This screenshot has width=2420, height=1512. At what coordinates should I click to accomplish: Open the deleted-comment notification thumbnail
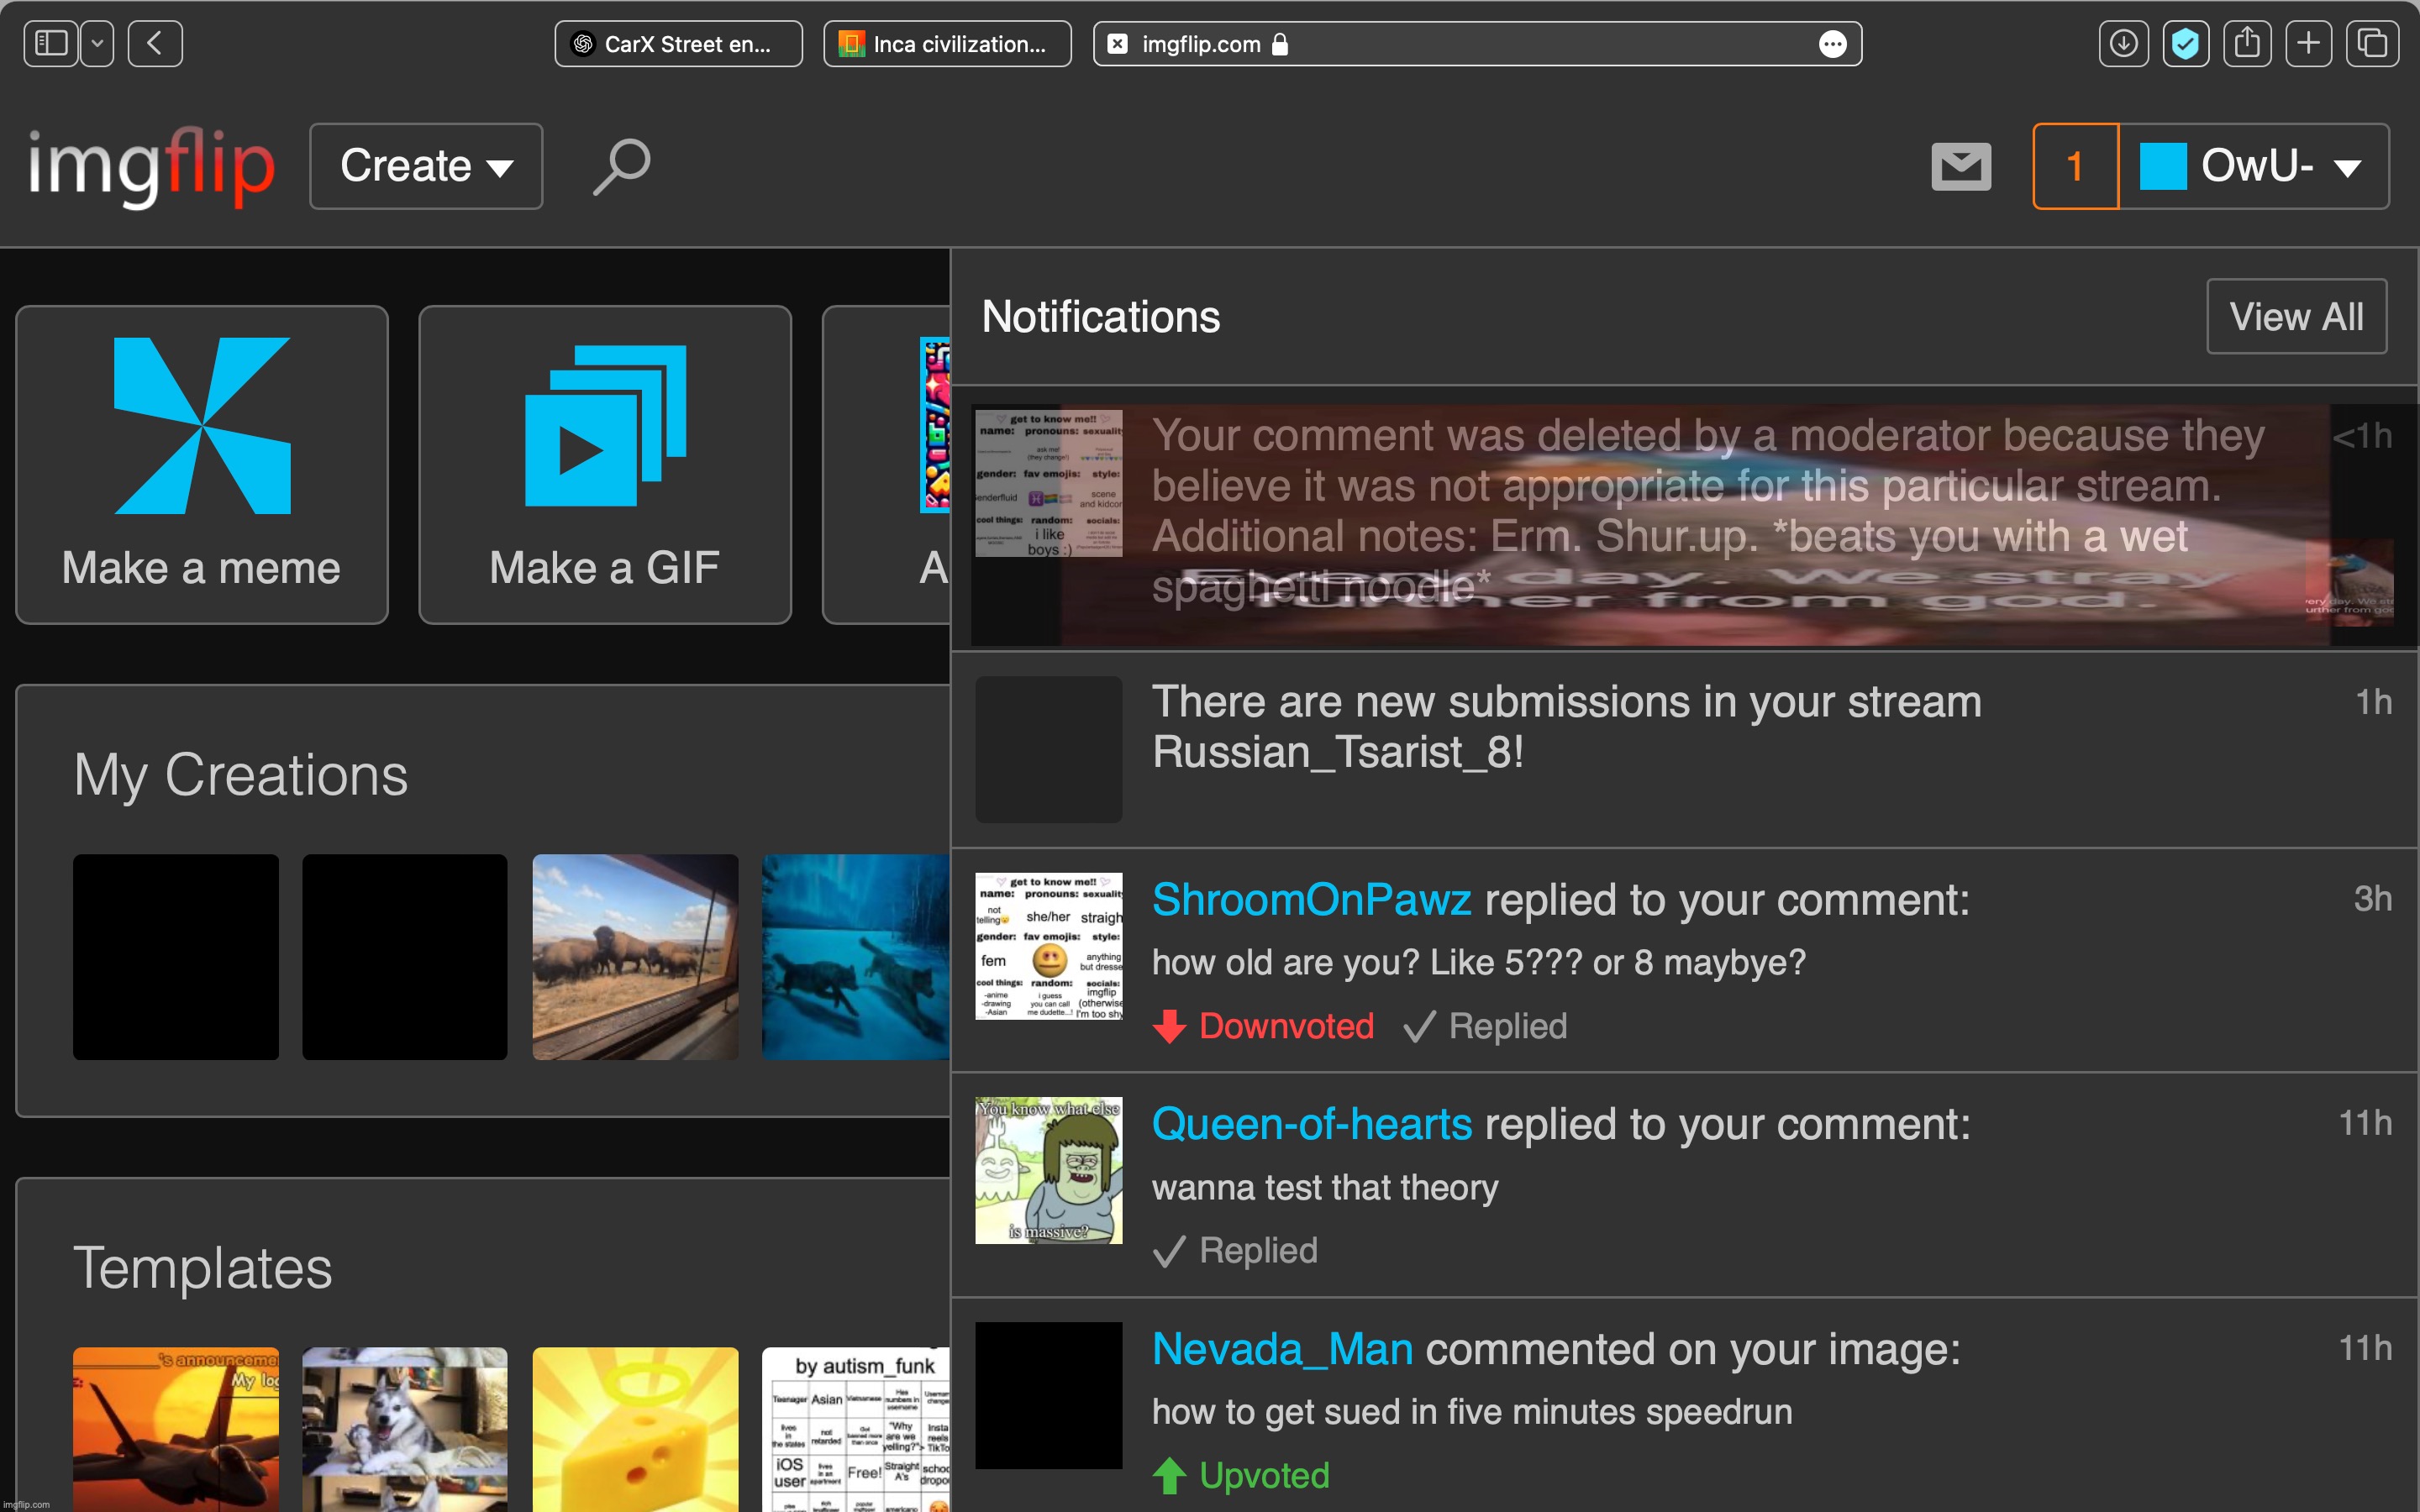[x=1049, y=483]
